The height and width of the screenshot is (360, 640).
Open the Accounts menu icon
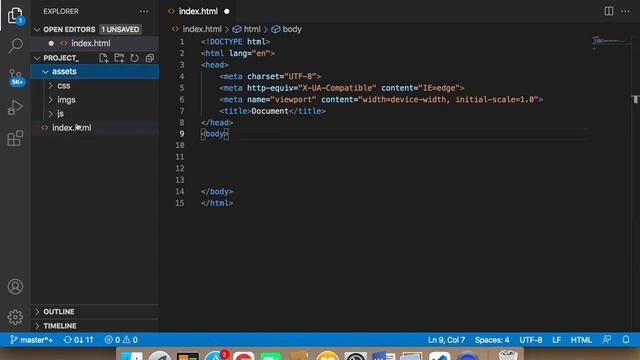(x=15, y=287)
